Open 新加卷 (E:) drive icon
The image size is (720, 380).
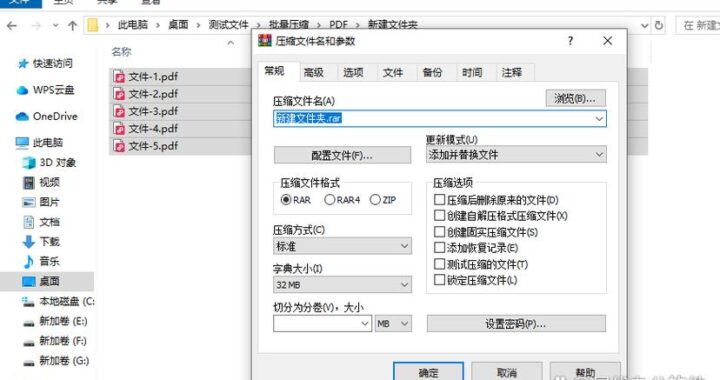tap(28, 323)
